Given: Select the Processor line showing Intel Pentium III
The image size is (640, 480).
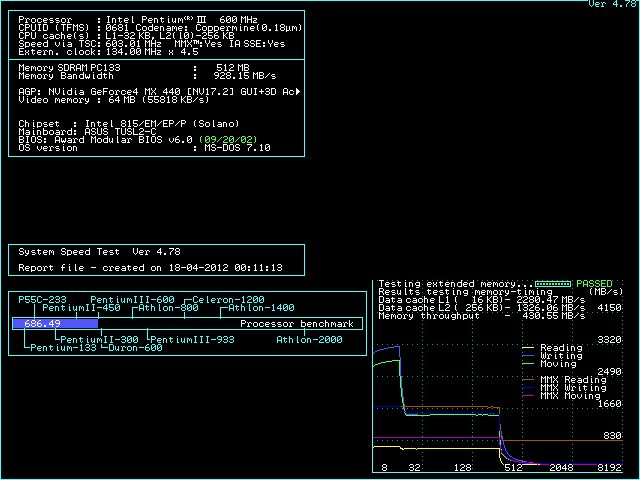Looking at the screenshot, I should point(138,20).
